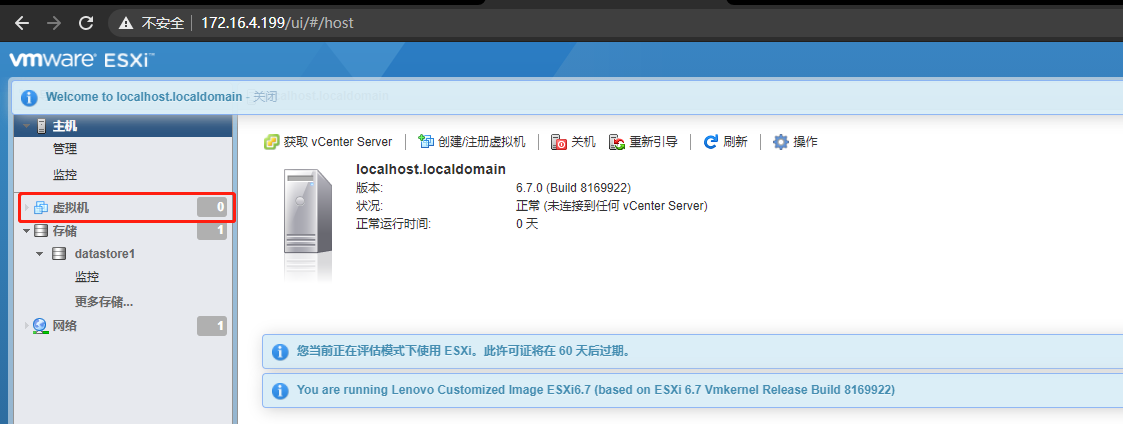Click the datastore icon beside datastore1
This screenshot has width=1123, height=424.
point(59,254)
